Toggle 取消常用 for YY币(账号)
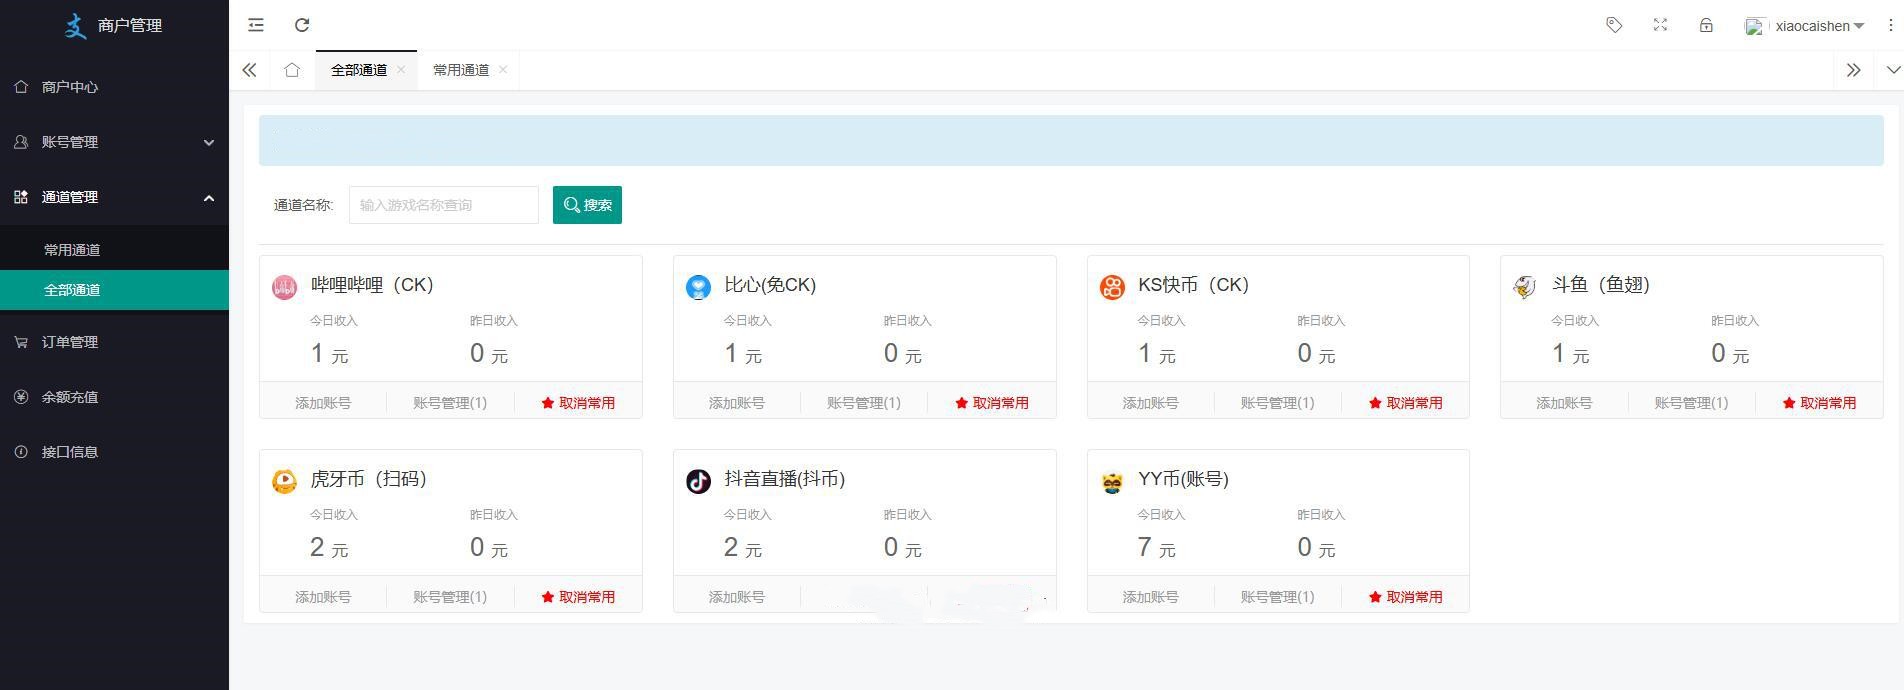The image size is (1904, 690). [x=1405, y=597]
